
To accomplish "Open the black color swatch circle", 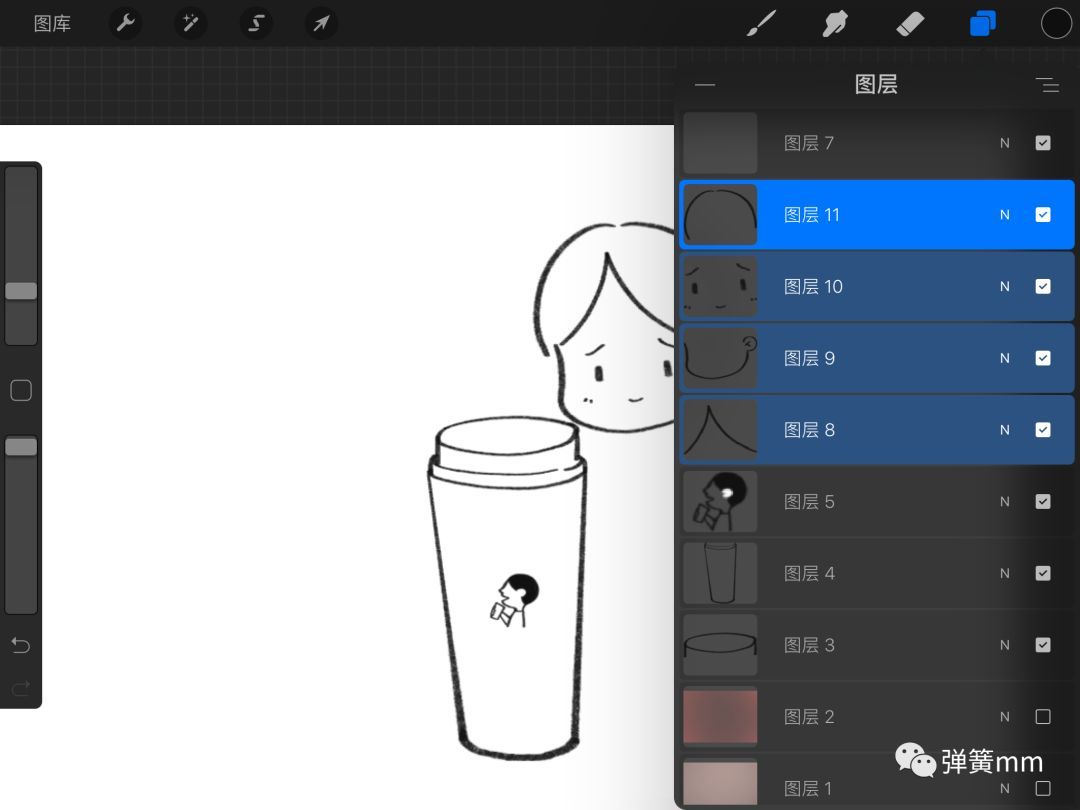I will [1056, 23].
